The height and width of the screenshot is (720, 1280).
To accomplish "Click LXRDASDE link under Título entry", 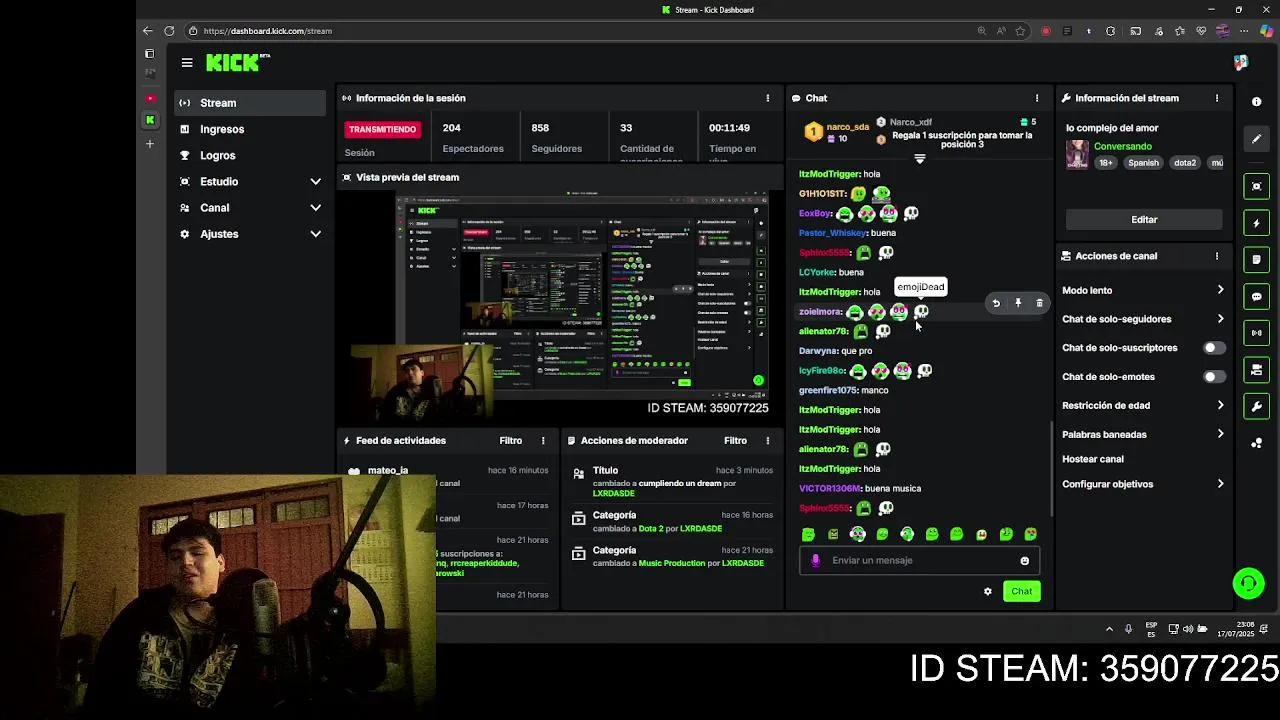I will click(x=613, y=493).
